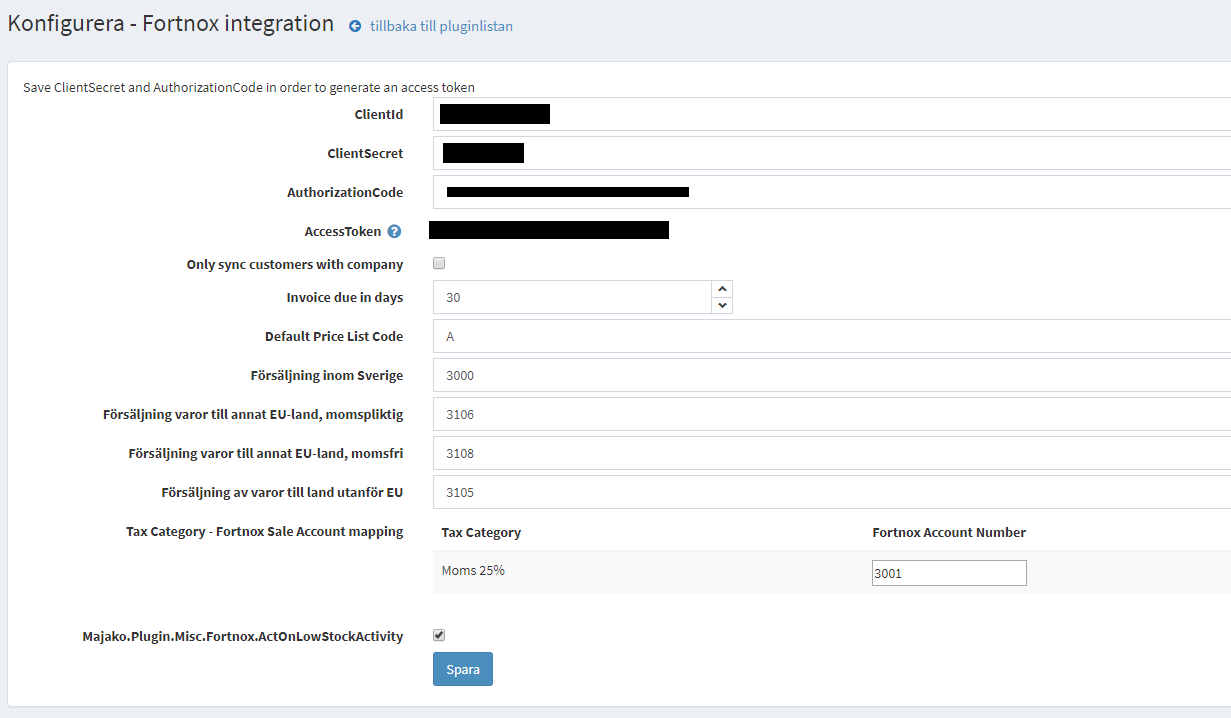
Task: Click the back arrow icon beside pluginlistan link
Action: [355, 27]
